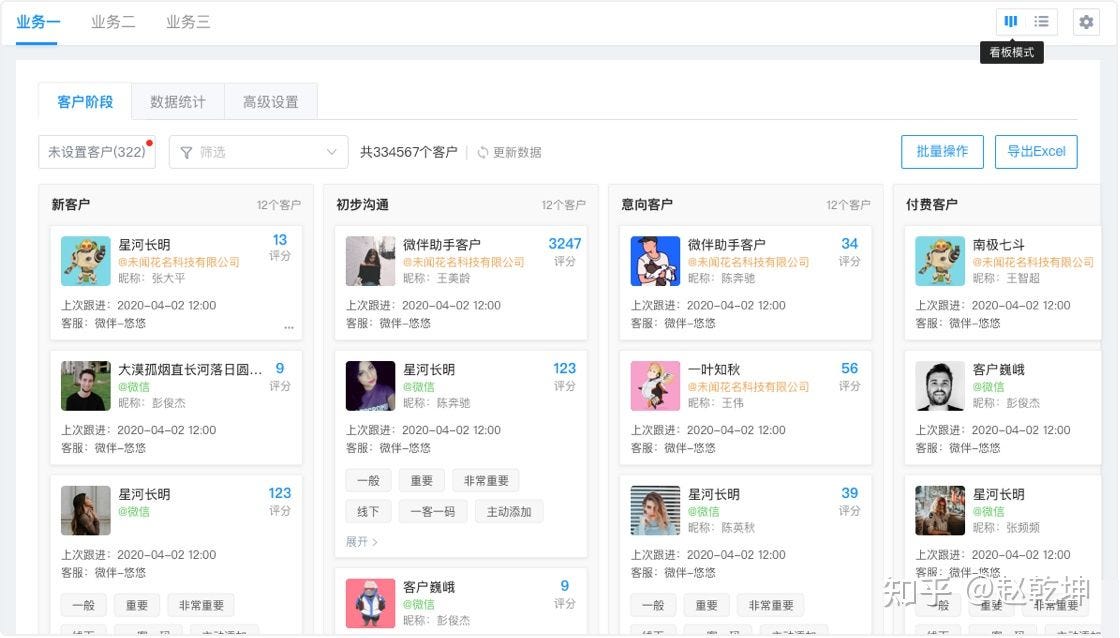Click the 一客一码 tag in 初步沟通 column
Image resolution: width=1120 pixels, height=638 pixels.
[x=433, y=512]
